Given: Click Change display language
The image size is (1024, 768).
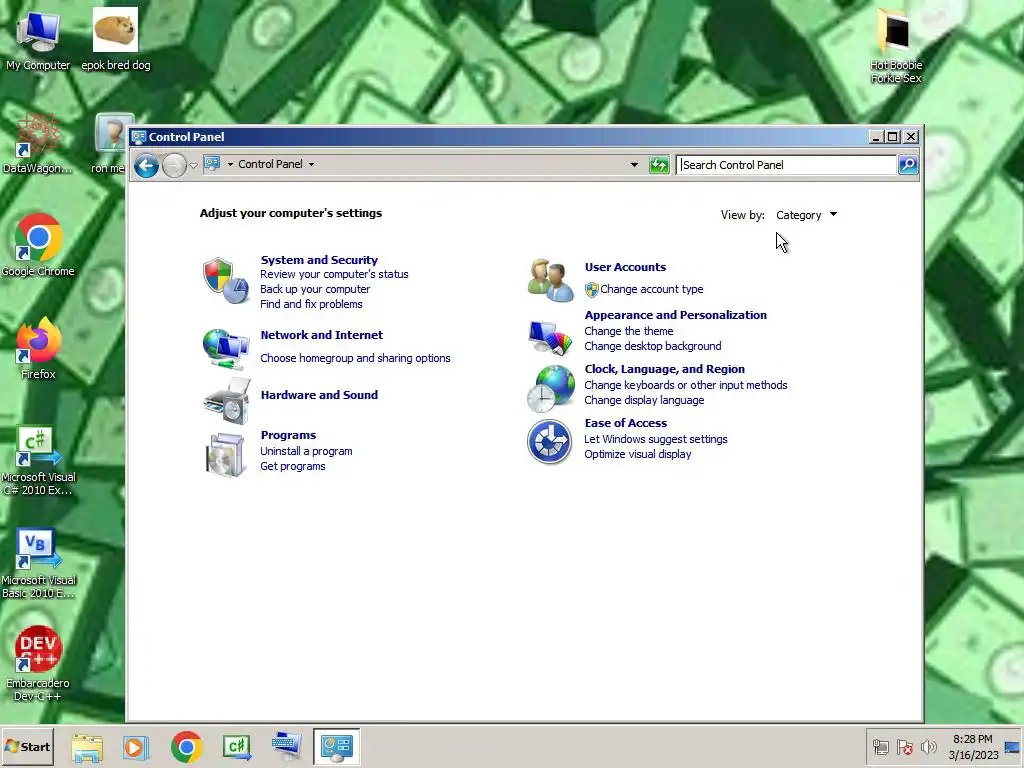Looking at the screenshot, I should pos(644,400).
